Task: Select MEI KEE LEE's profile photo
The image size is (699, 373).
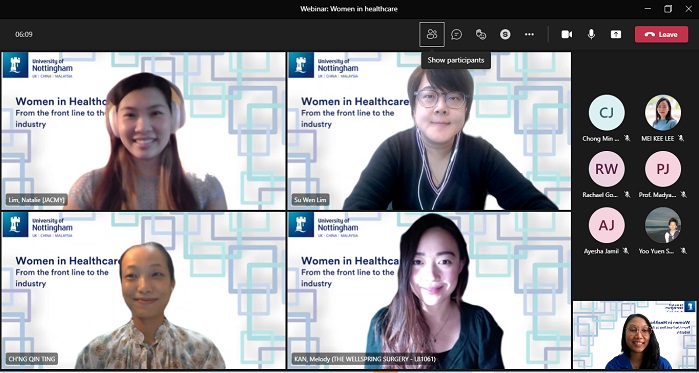Action: (x=663, y=112)
